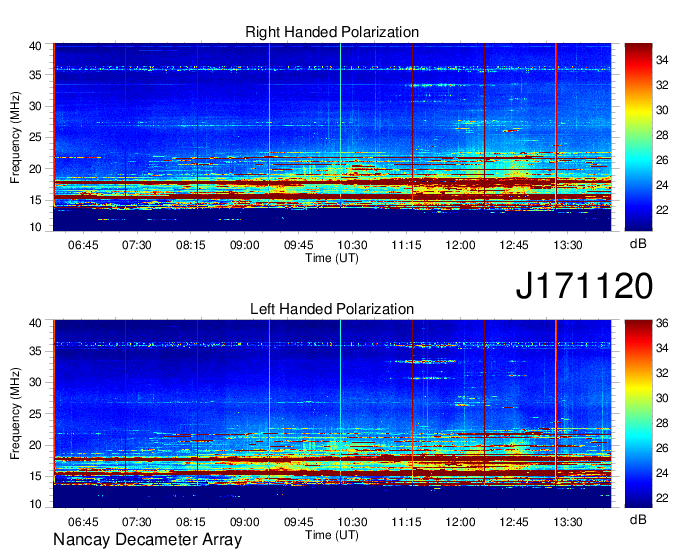Click 09:00 time tick under Right Handed plot
Image resolution: width=680 pixels, height=552 pixels.
(x=245, y=245)
